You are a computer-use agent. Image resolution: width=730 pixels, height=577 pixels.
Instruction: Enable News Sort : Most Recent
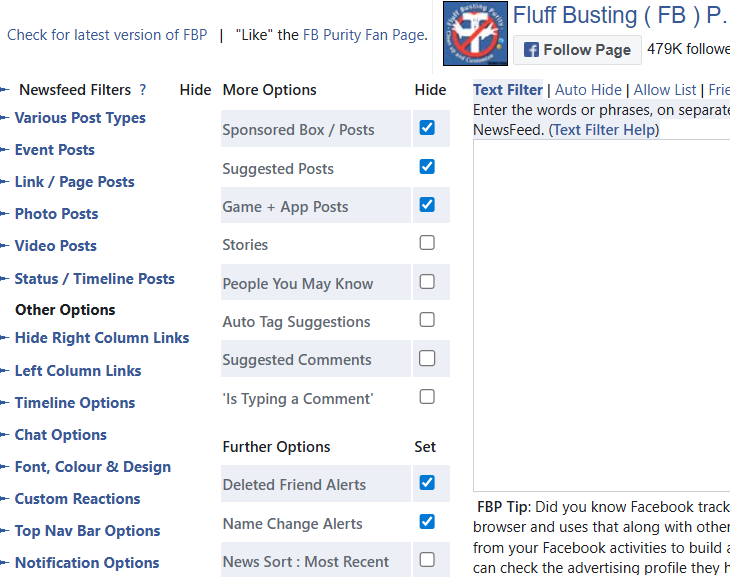(x=427, y=559)
